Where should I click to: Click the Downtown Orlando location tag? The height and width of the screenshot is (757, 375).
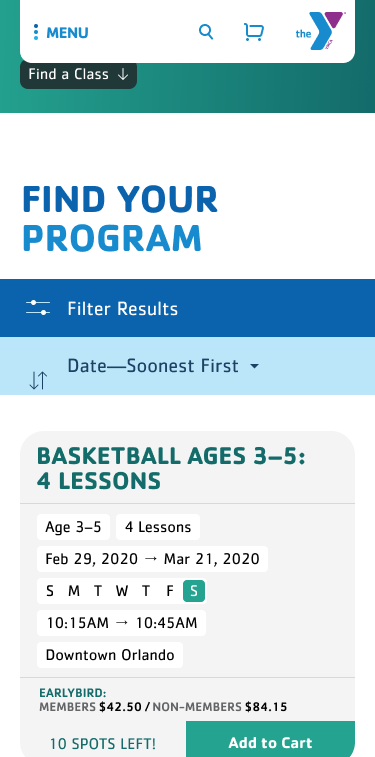[110, 655]
